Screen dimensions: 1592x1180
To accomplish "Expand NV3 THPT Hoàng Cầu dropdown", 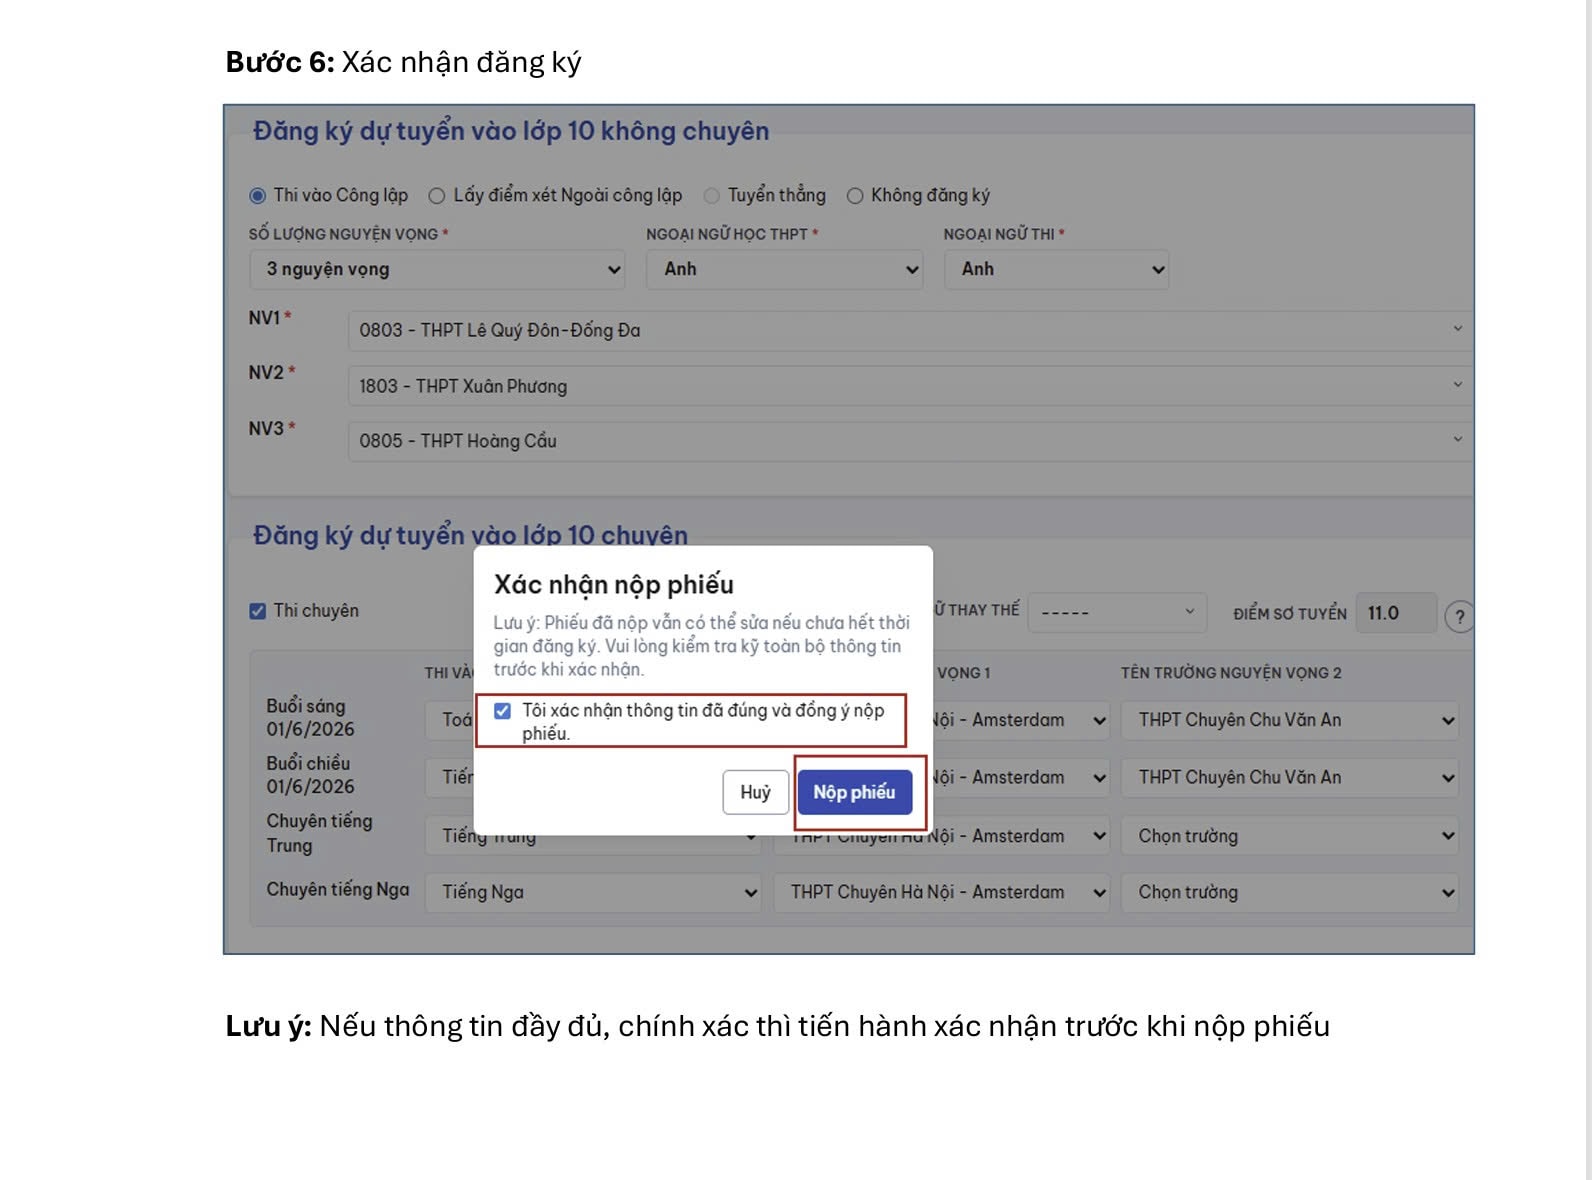I will [x=908, y=441].
